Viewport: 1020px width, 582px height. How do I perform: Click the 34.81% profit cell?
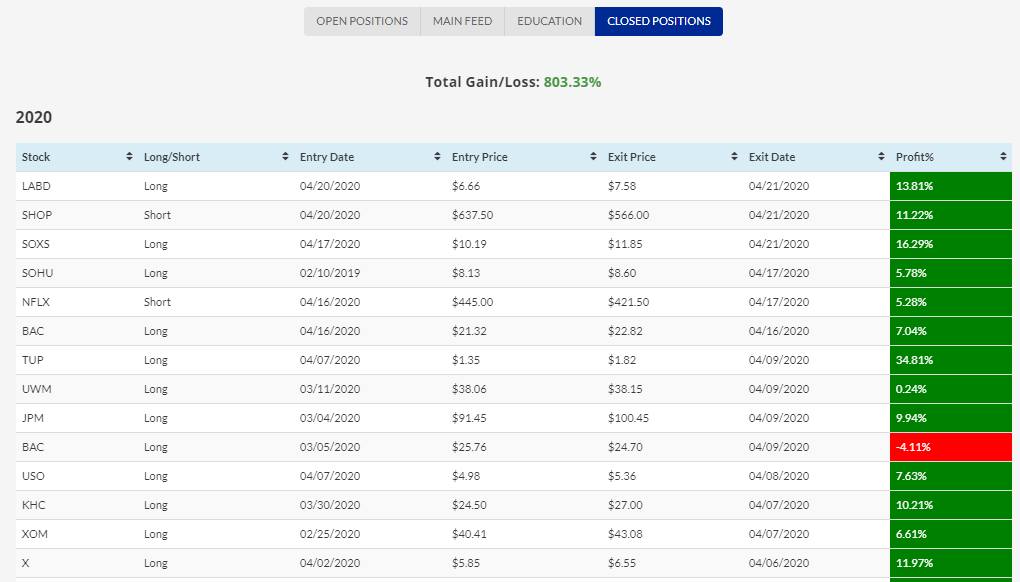[x=950, y=360]
